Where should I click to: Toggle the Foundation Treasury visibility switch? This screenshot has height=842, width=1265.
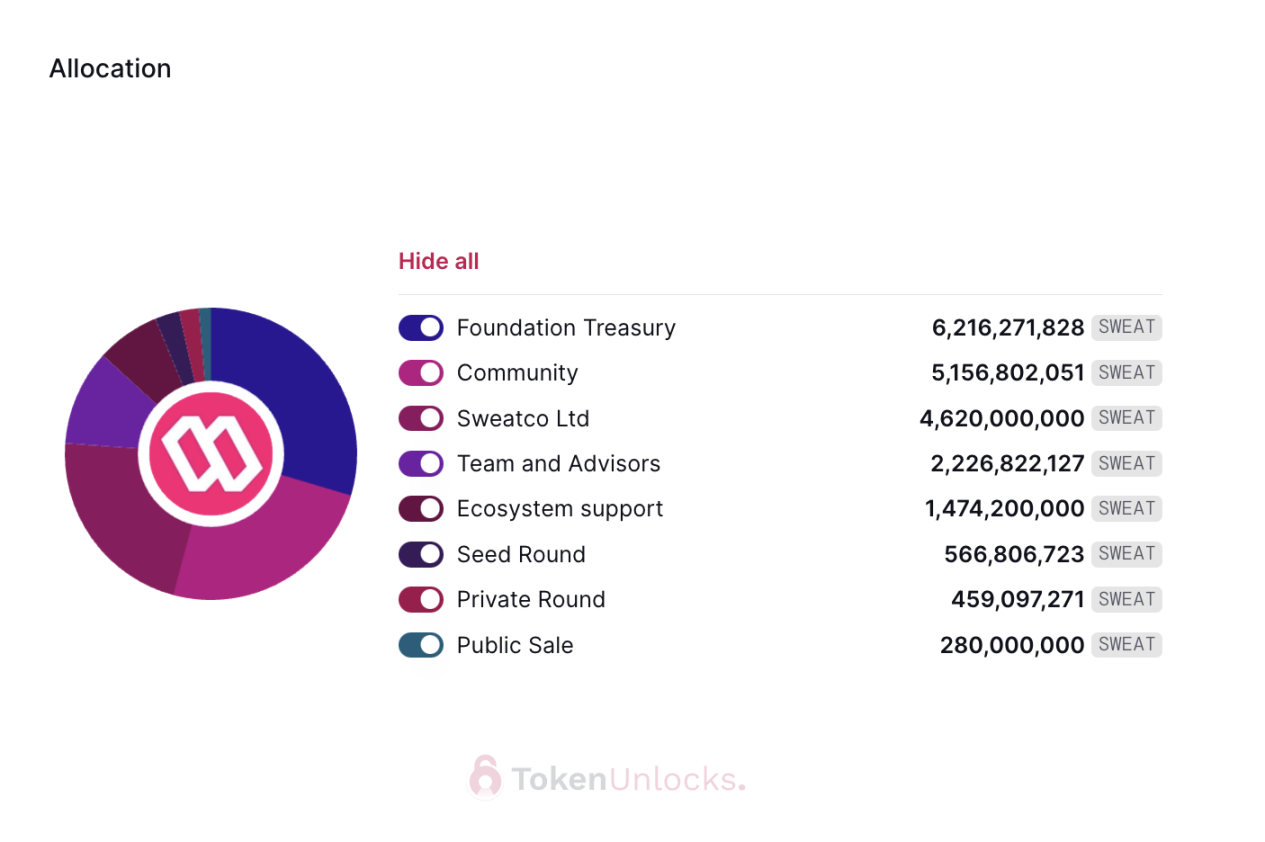coord(420,327)
